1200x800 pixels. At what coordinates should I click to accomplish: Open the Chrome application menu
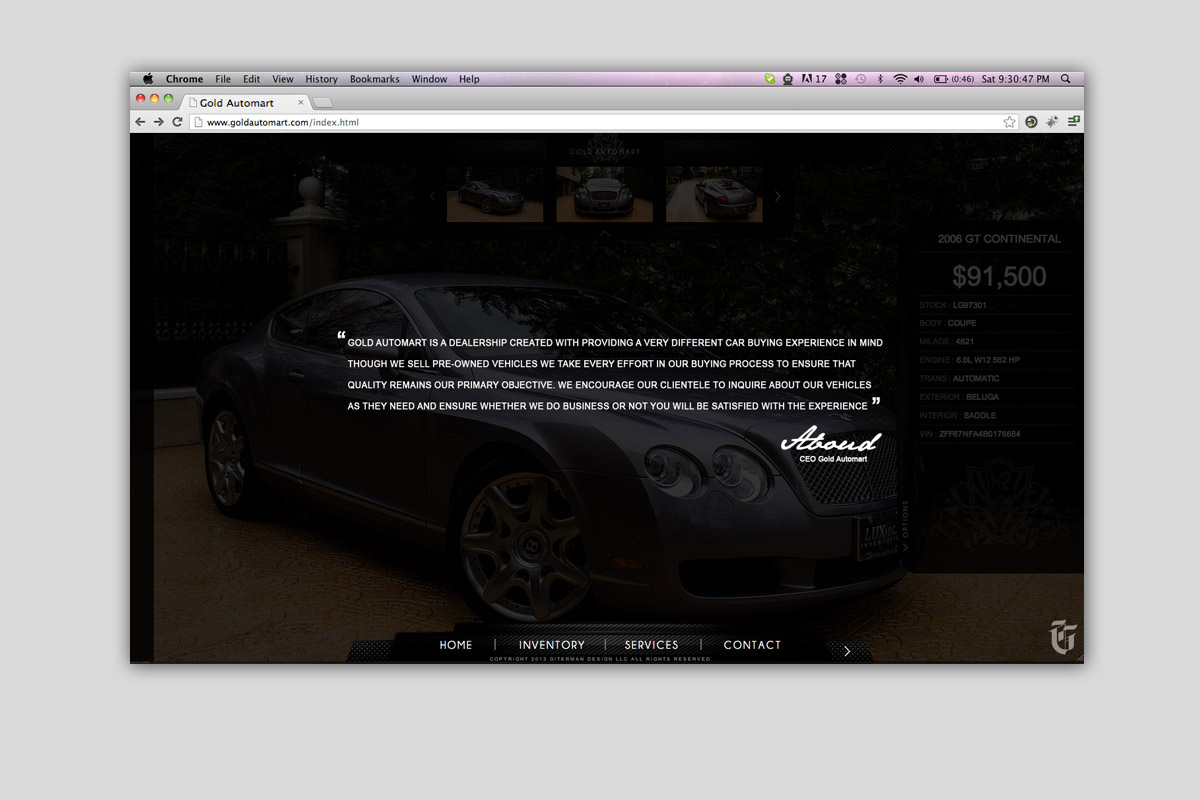click(184, 79)
